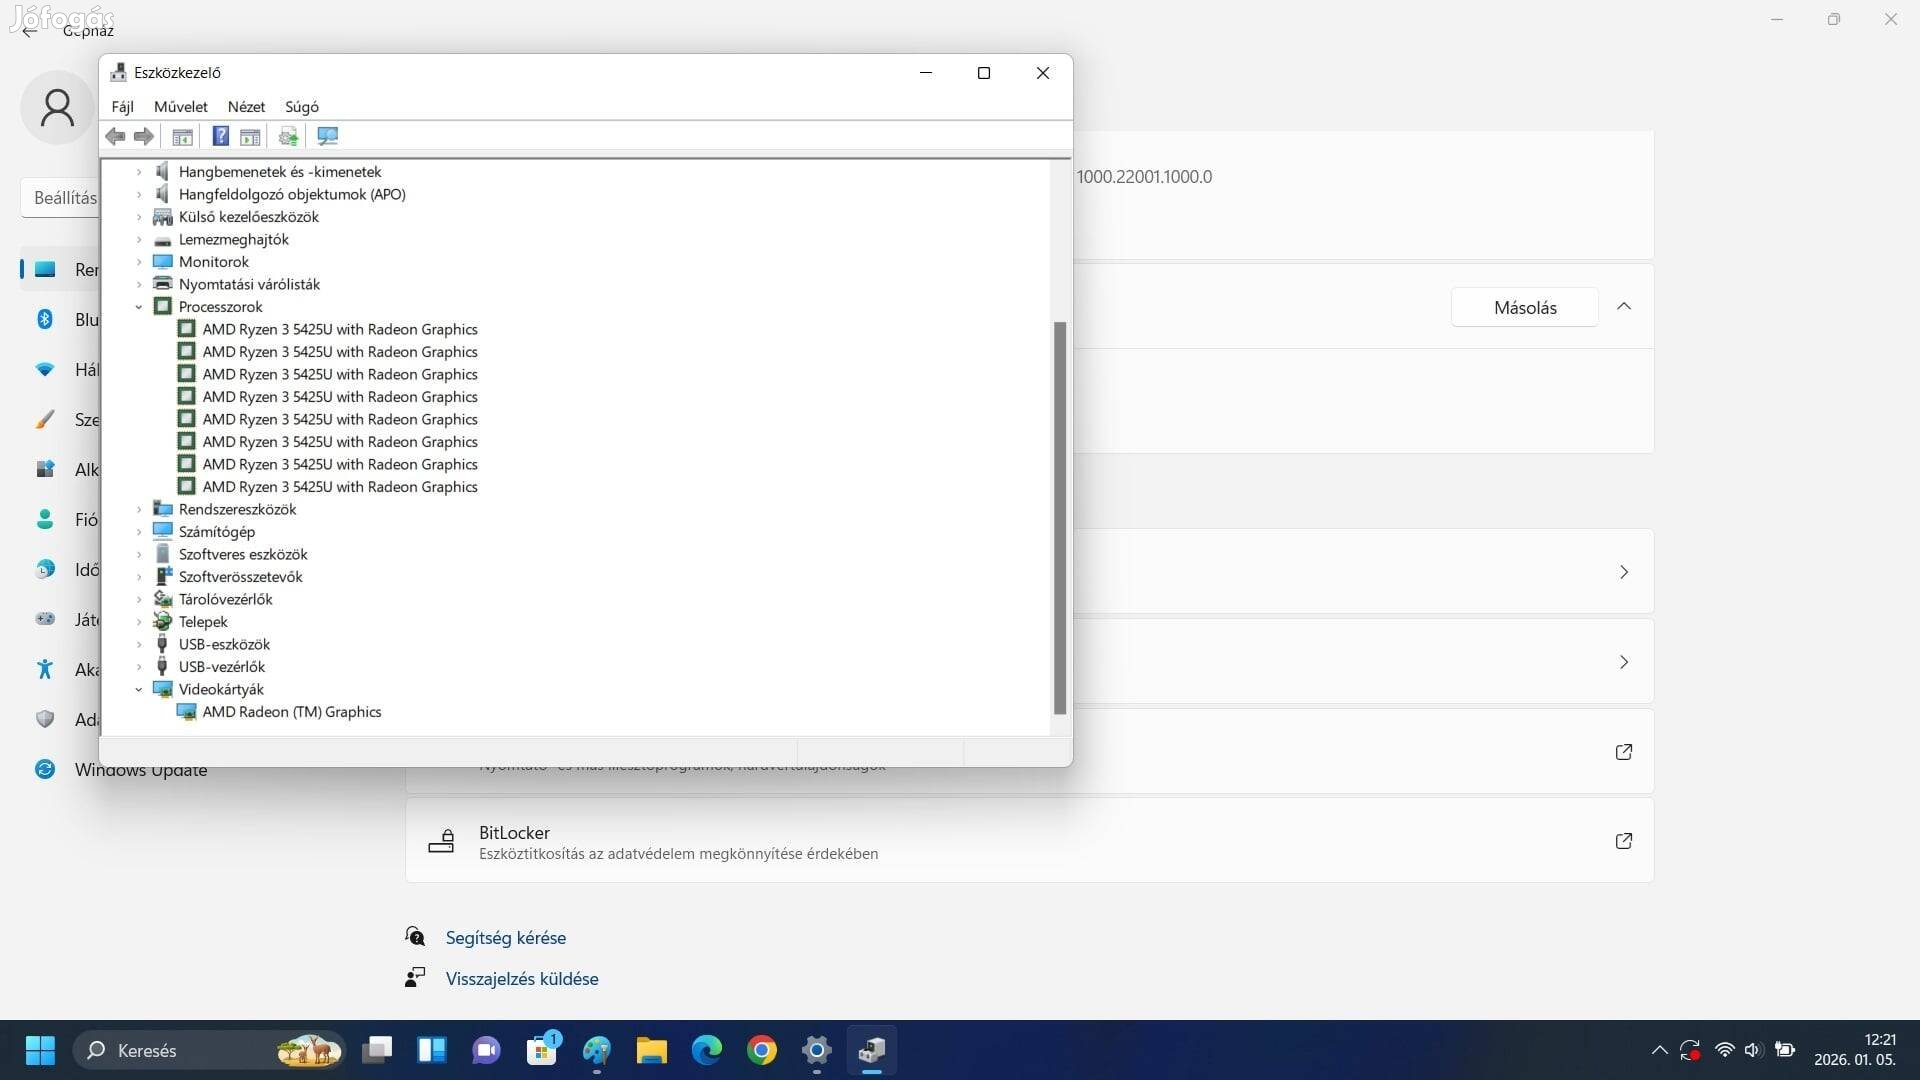
Task: Open the Nézet menu
Action: [246, 106]
